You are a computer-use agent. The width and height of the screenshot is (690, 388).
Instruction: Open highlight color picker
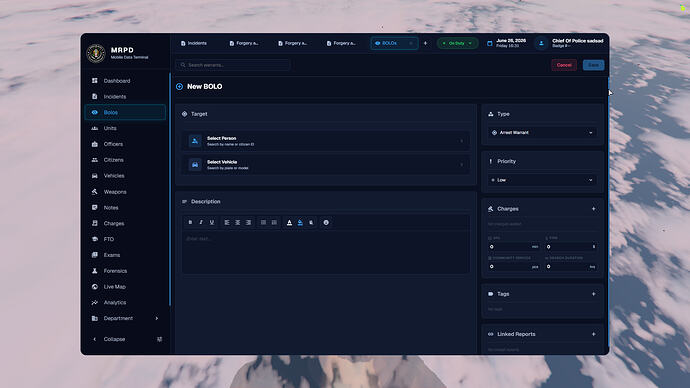tap(300, 223)
